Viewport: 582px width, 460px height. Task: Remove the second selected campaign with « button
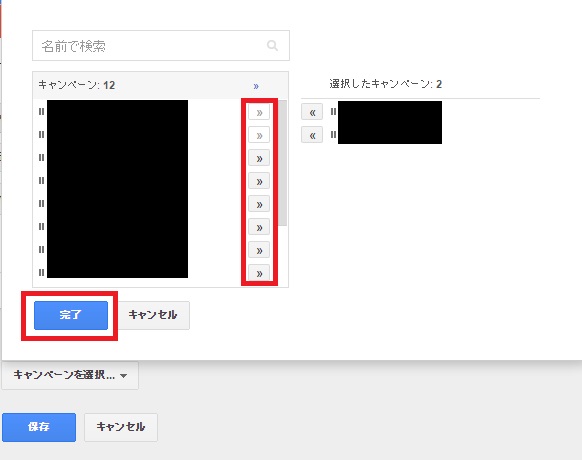pos(312,135)
